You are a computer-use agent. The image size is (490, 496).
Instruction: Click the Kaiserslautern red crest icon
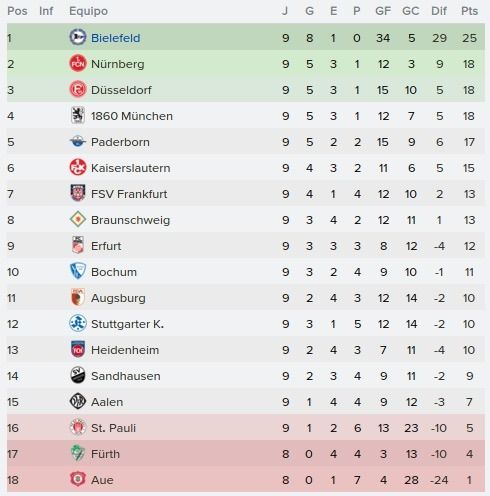coord(78,167)
